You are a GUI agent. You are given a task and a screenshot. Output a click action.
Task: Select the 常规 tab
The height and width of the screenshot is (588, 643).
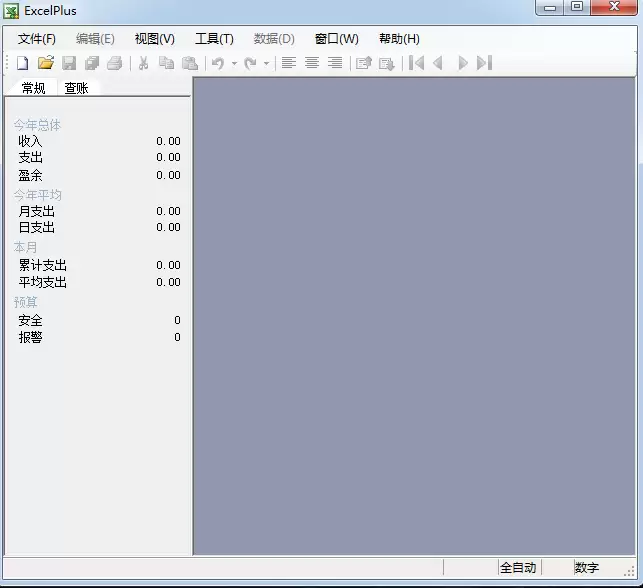(x=33, y=88)
